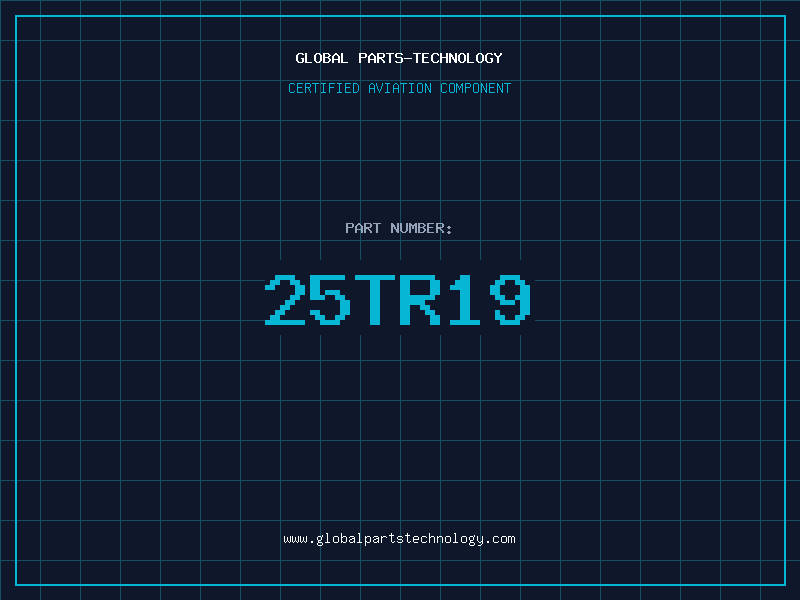Screen dimensions: 800x600
Task: Click the PART NUMBER: label
Action: pyautogui.click(x=399, y=228)
